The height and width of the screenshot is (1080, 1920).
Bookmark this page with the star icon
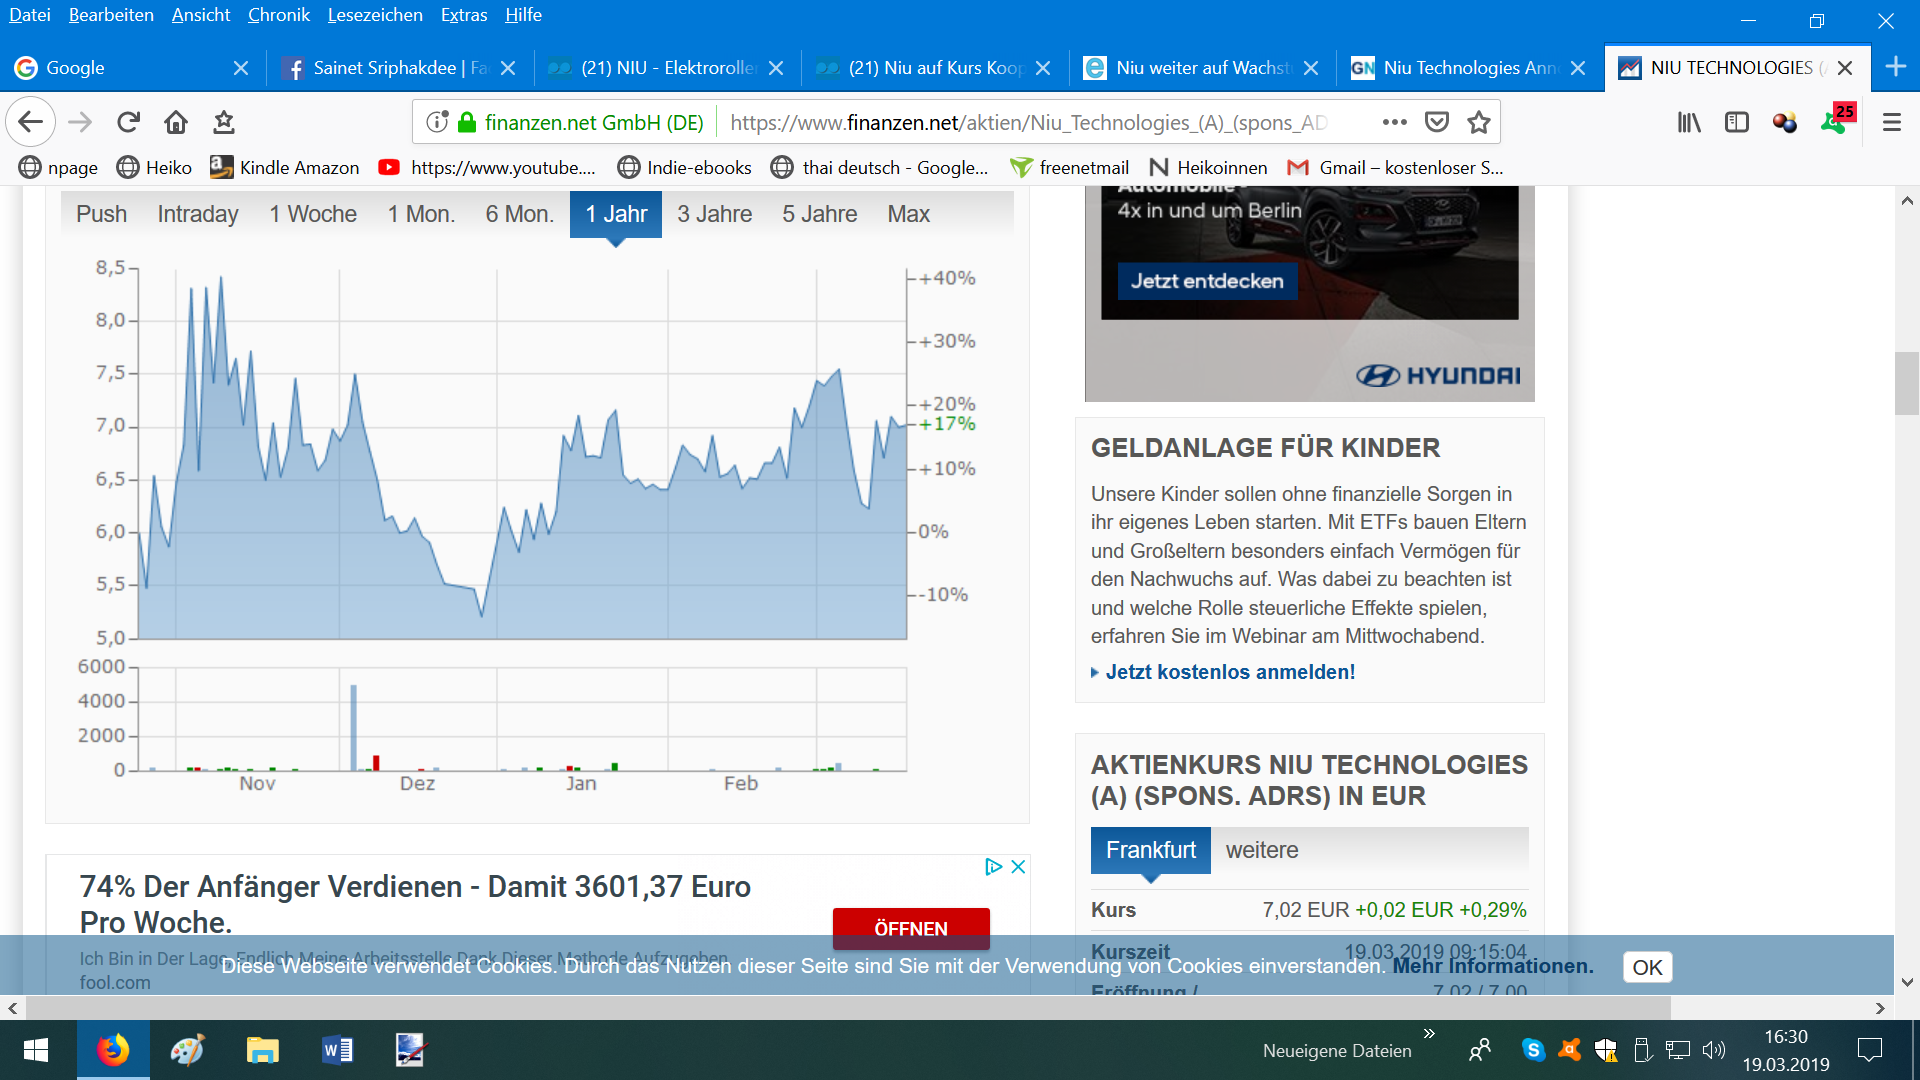click(1478, 122)
